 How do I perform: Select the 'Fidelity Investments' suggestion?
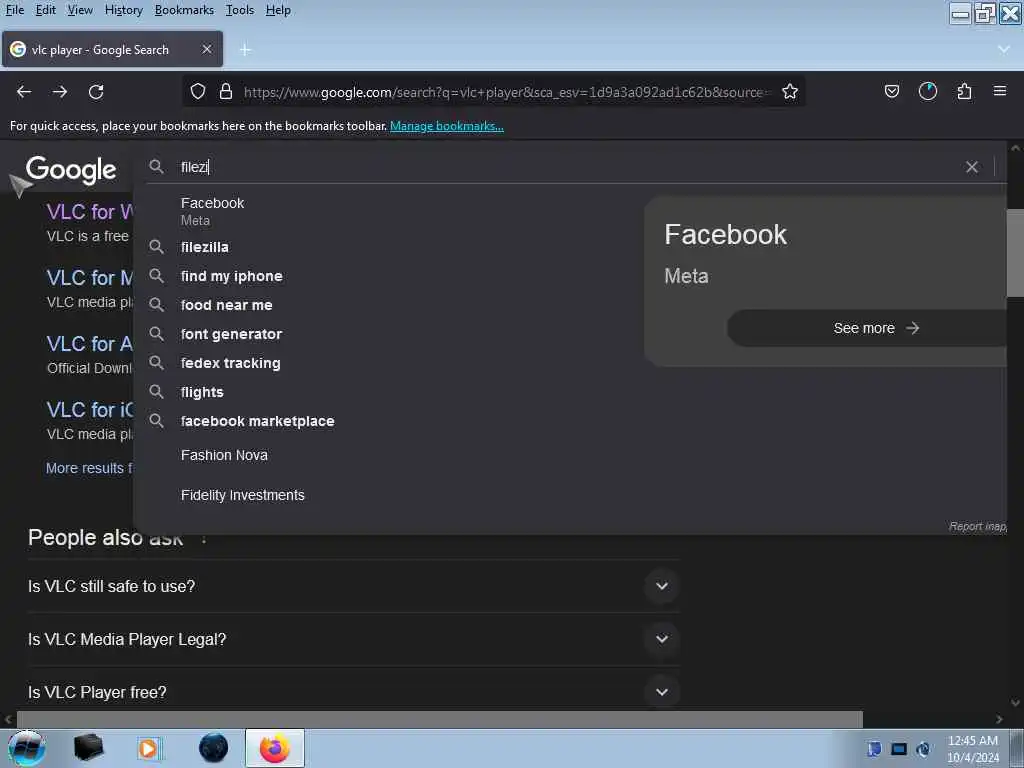[x=242, y=495]
